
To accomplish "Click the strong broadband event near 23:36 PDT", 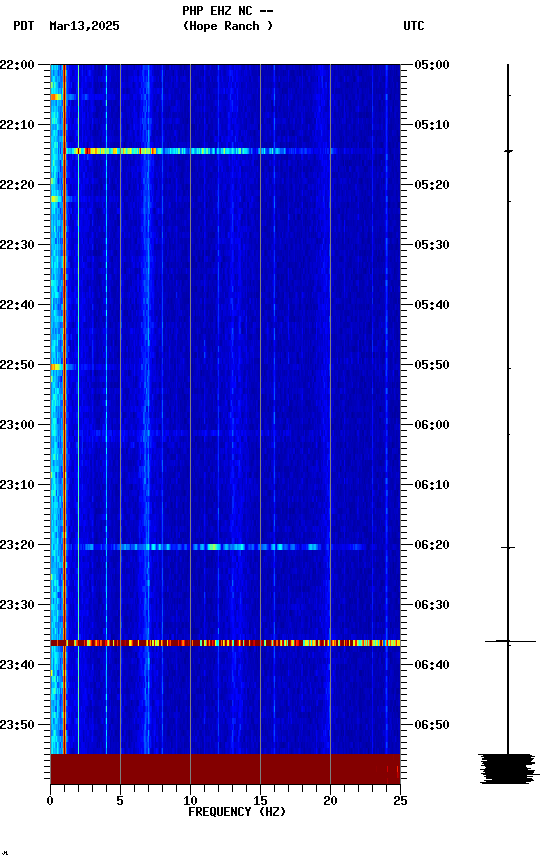I will point(225,643).
